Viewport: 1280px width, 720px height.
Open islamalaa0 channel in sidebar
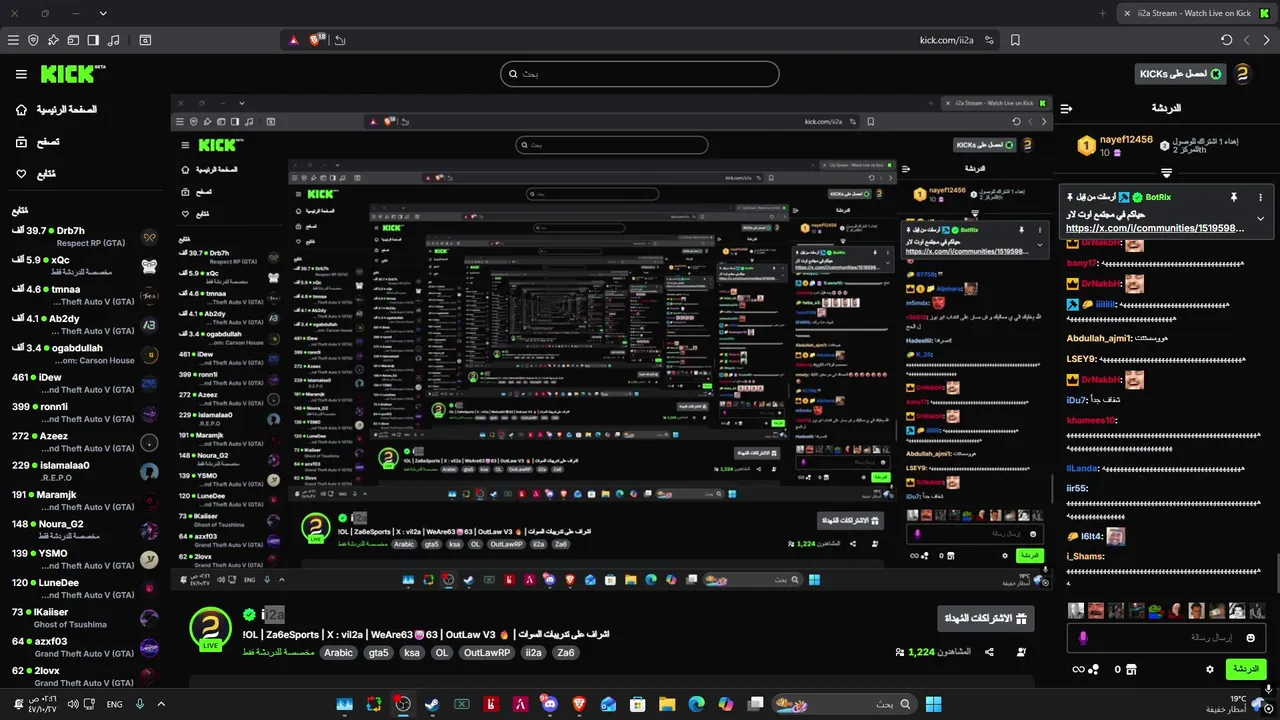pyautogui.click(x=85, y=471)
